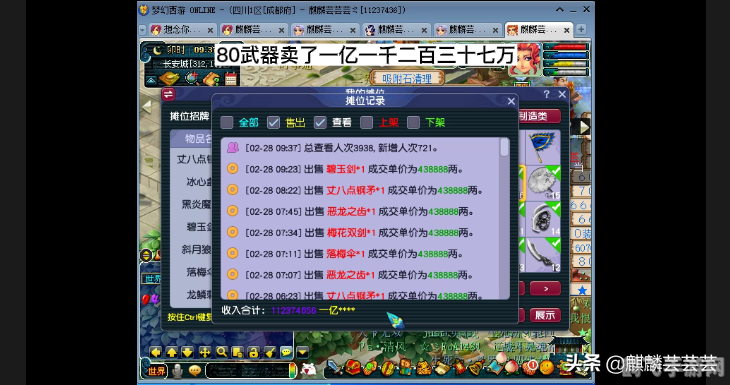Select the 世界 chat channel button

coord(155,371)
